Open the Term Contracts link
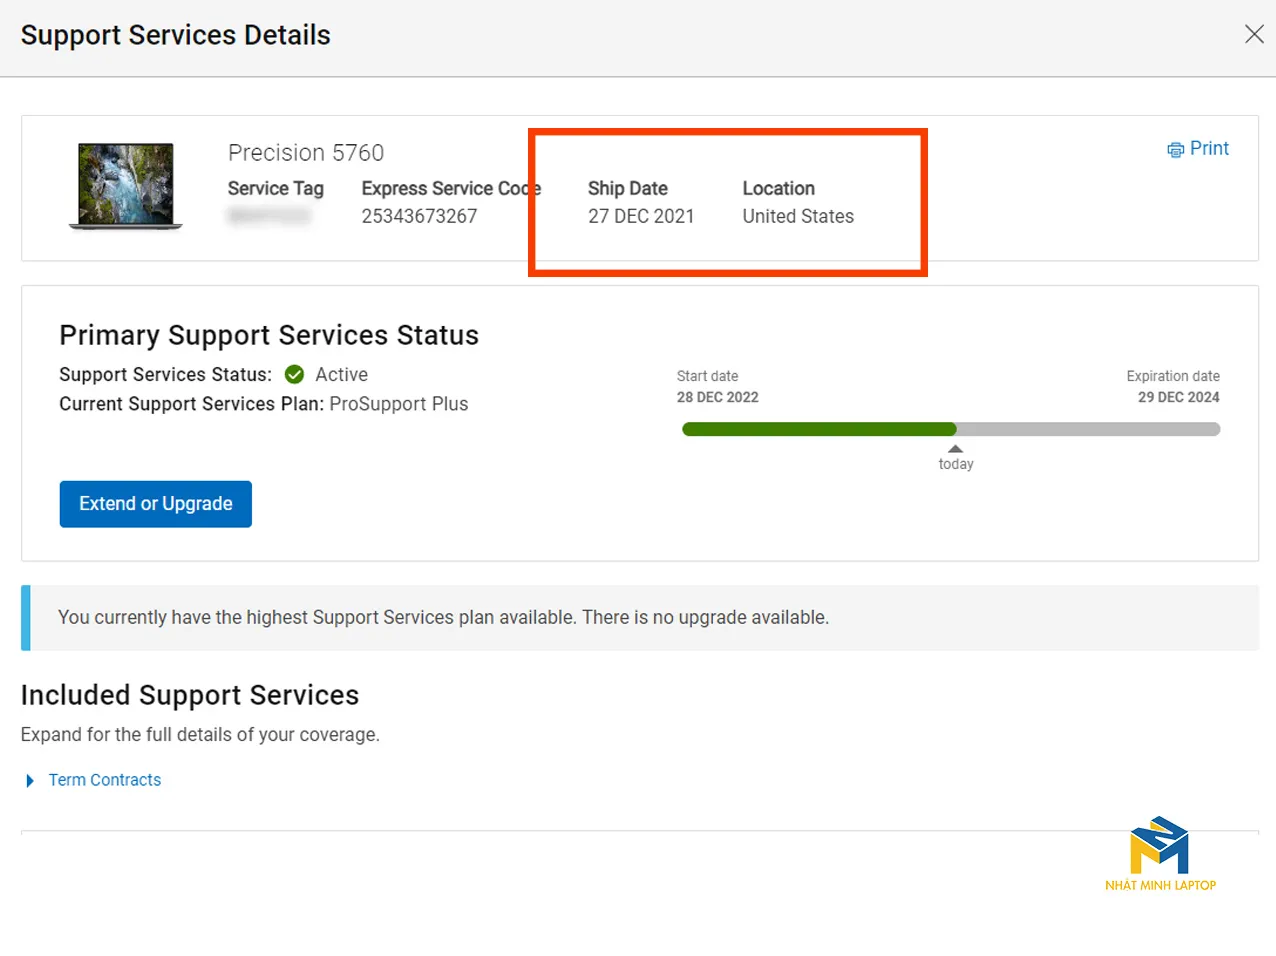This screenshot has width=1276, height=956. tap(104, 780)
